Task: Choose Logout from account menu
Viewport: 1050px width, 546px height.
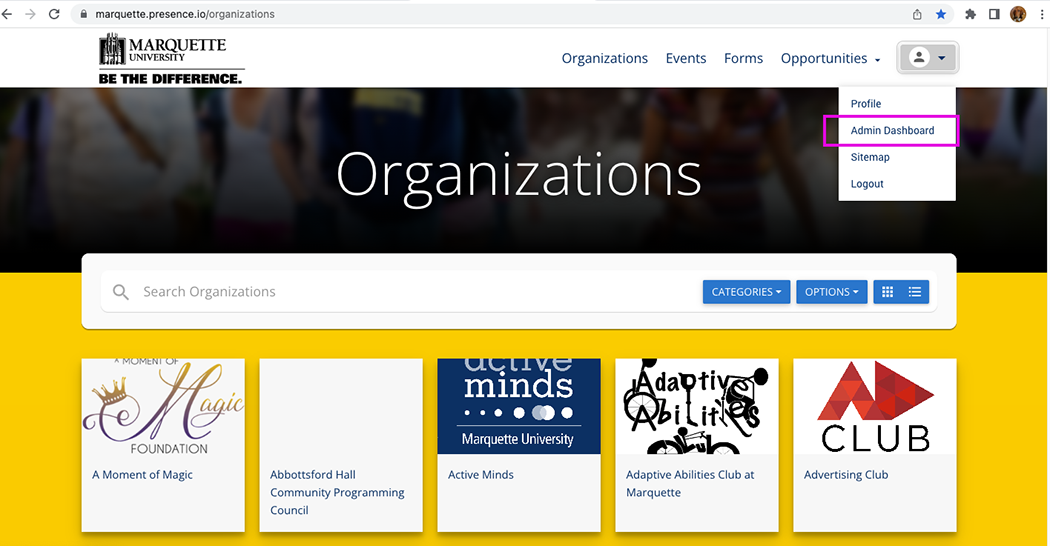Action: (x=867, y=184)
